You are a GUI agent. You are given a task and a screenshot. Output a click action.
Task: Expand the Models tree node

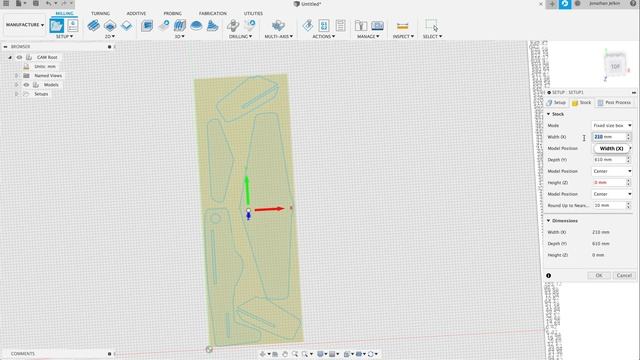click(16, 85)
